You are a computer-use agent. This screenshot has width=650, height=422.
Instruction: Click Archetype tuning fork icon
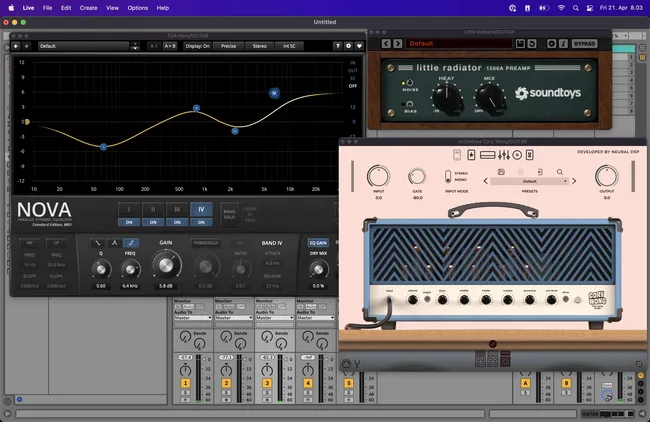pyautogui.click(x=357, y=364)
